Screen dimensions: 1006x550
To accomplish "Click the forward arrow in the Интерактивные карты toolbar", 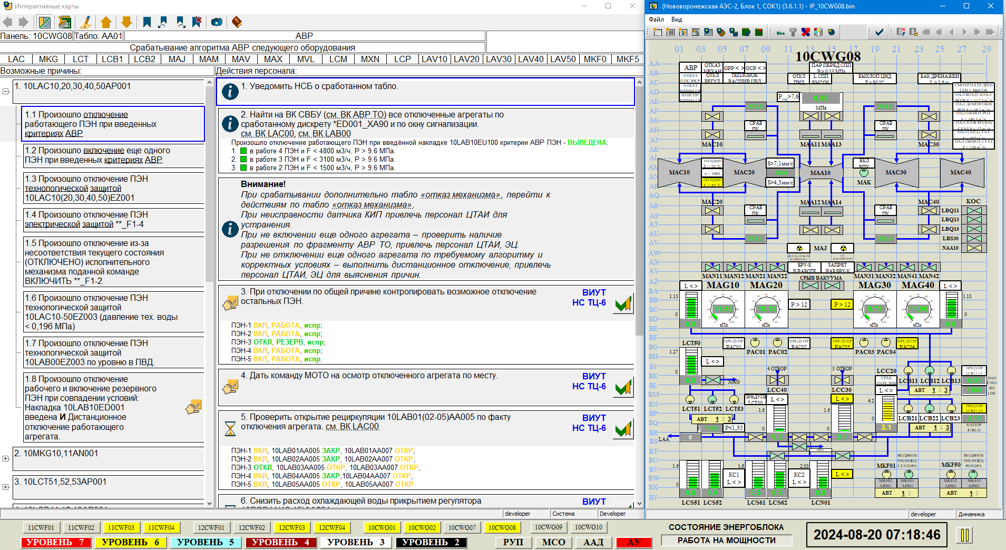I will point(23,22).
